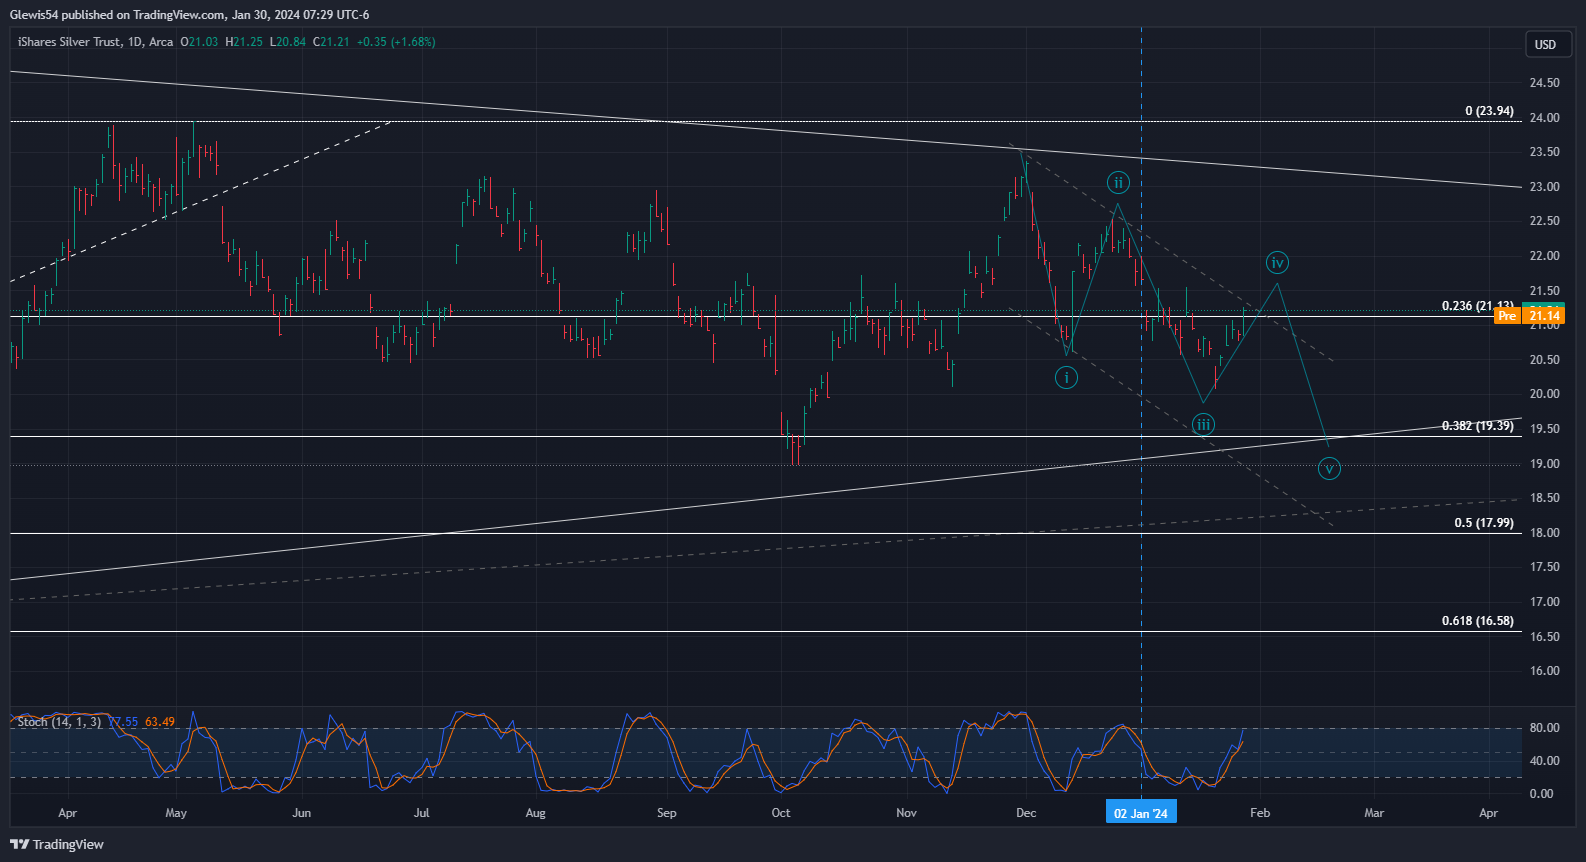Select the circled wave iv label
This screenshot has height=862, width=1586.
[x=1277, y=263]
